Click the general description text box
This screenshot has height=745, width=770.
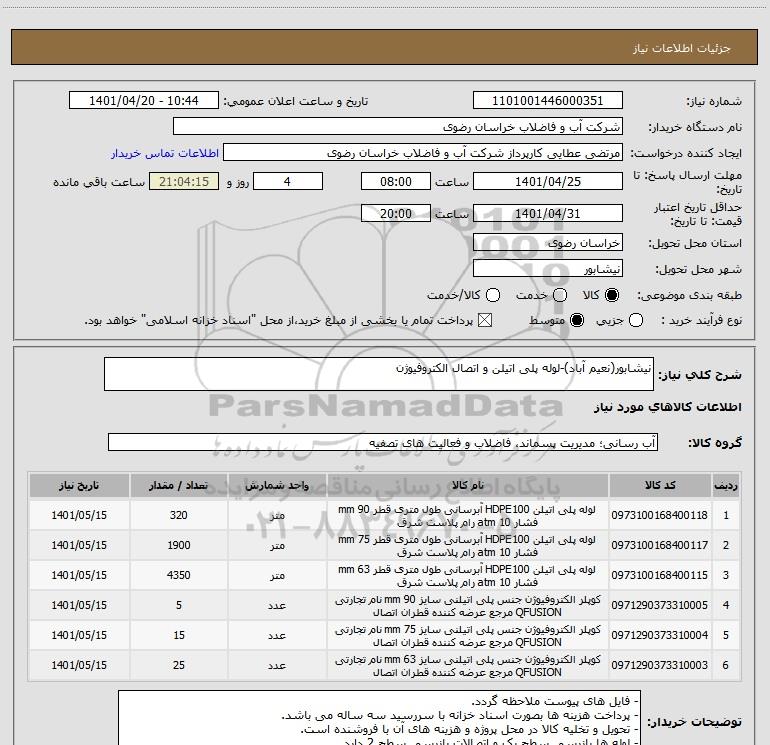click(379, 374)
